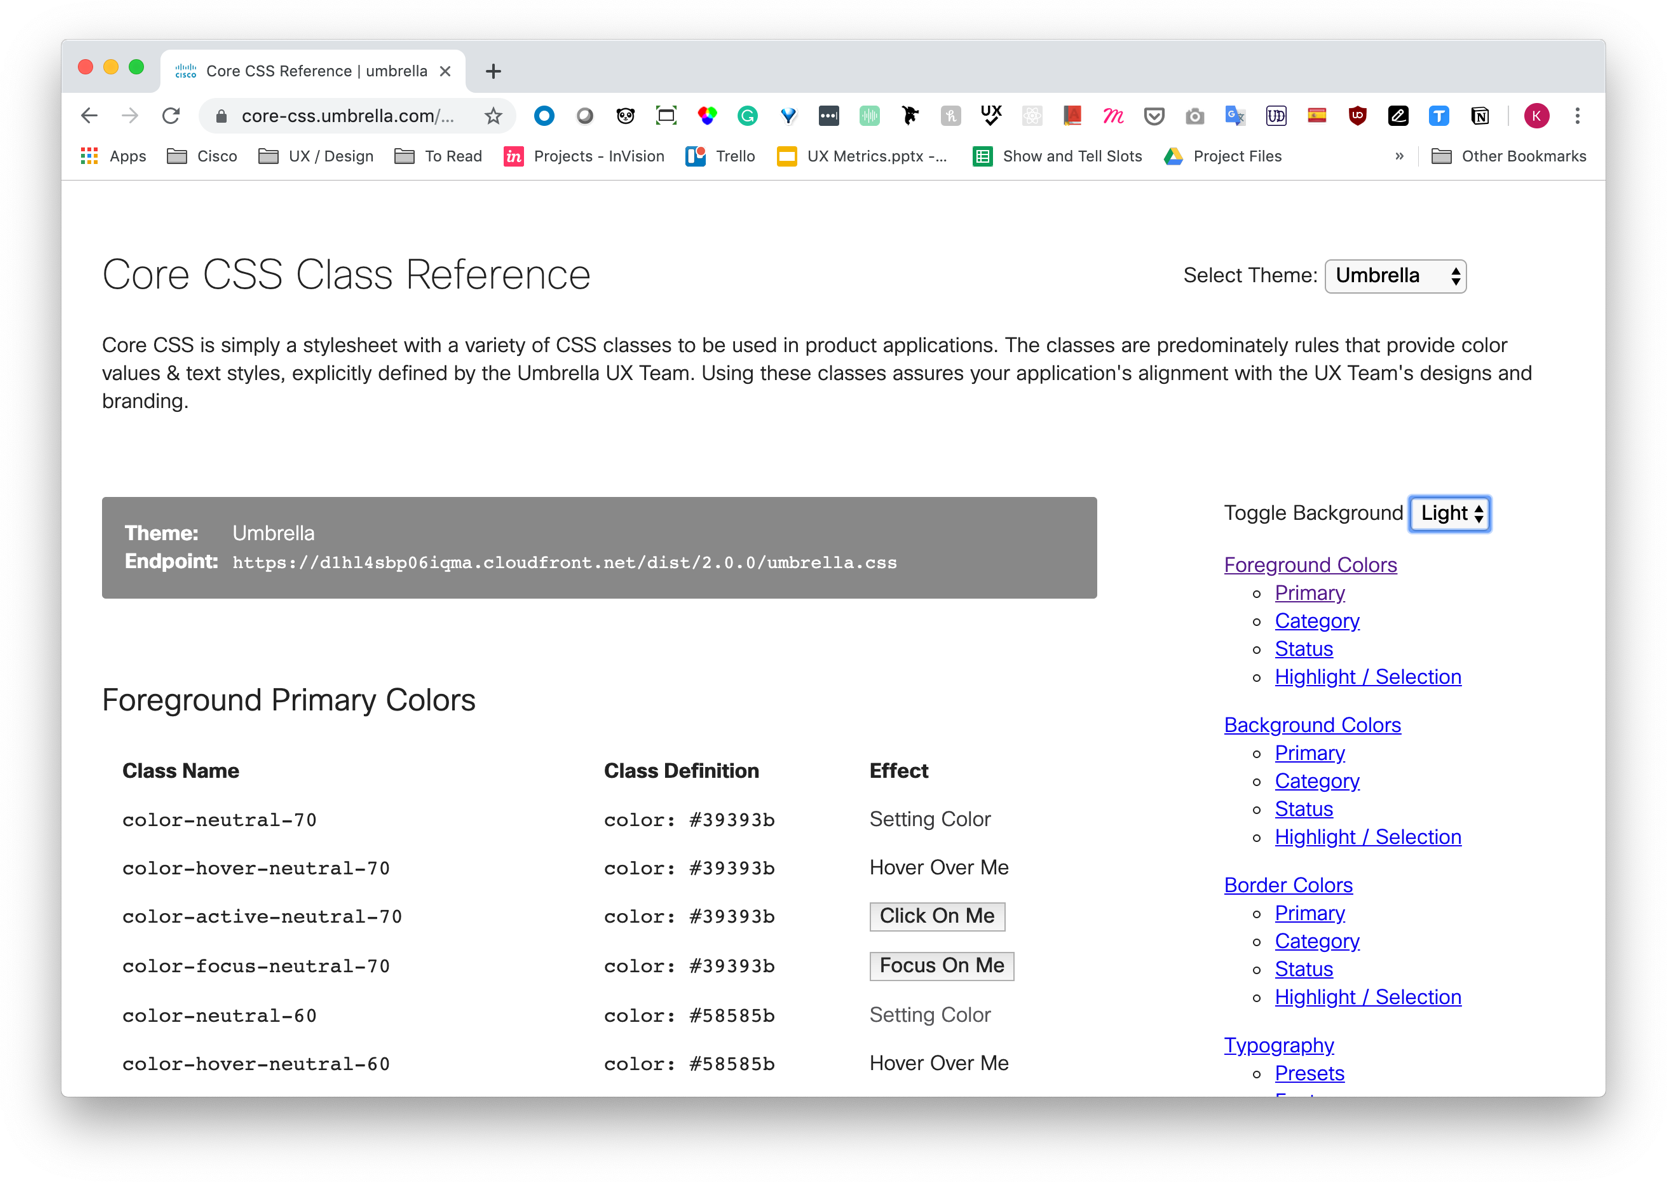
Task: Open the Chrome three-dot menu
Action: [1578, 116]
